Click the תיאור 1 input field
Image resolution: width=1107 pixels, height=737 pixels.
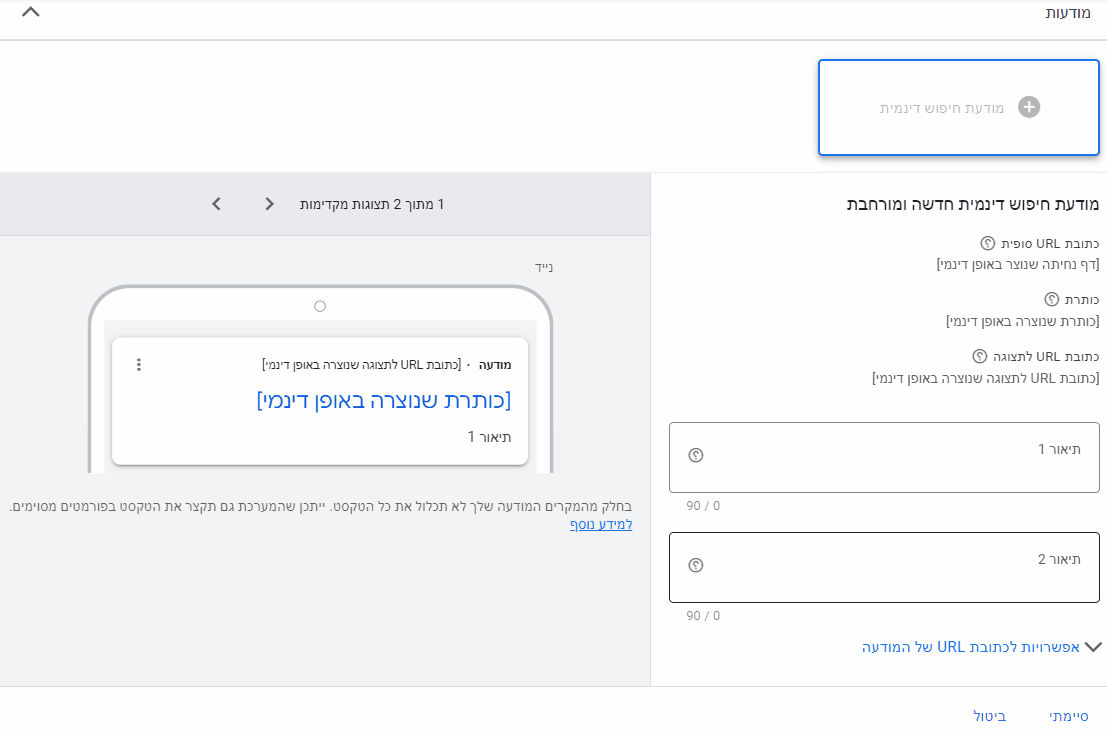tap(884, 457)
